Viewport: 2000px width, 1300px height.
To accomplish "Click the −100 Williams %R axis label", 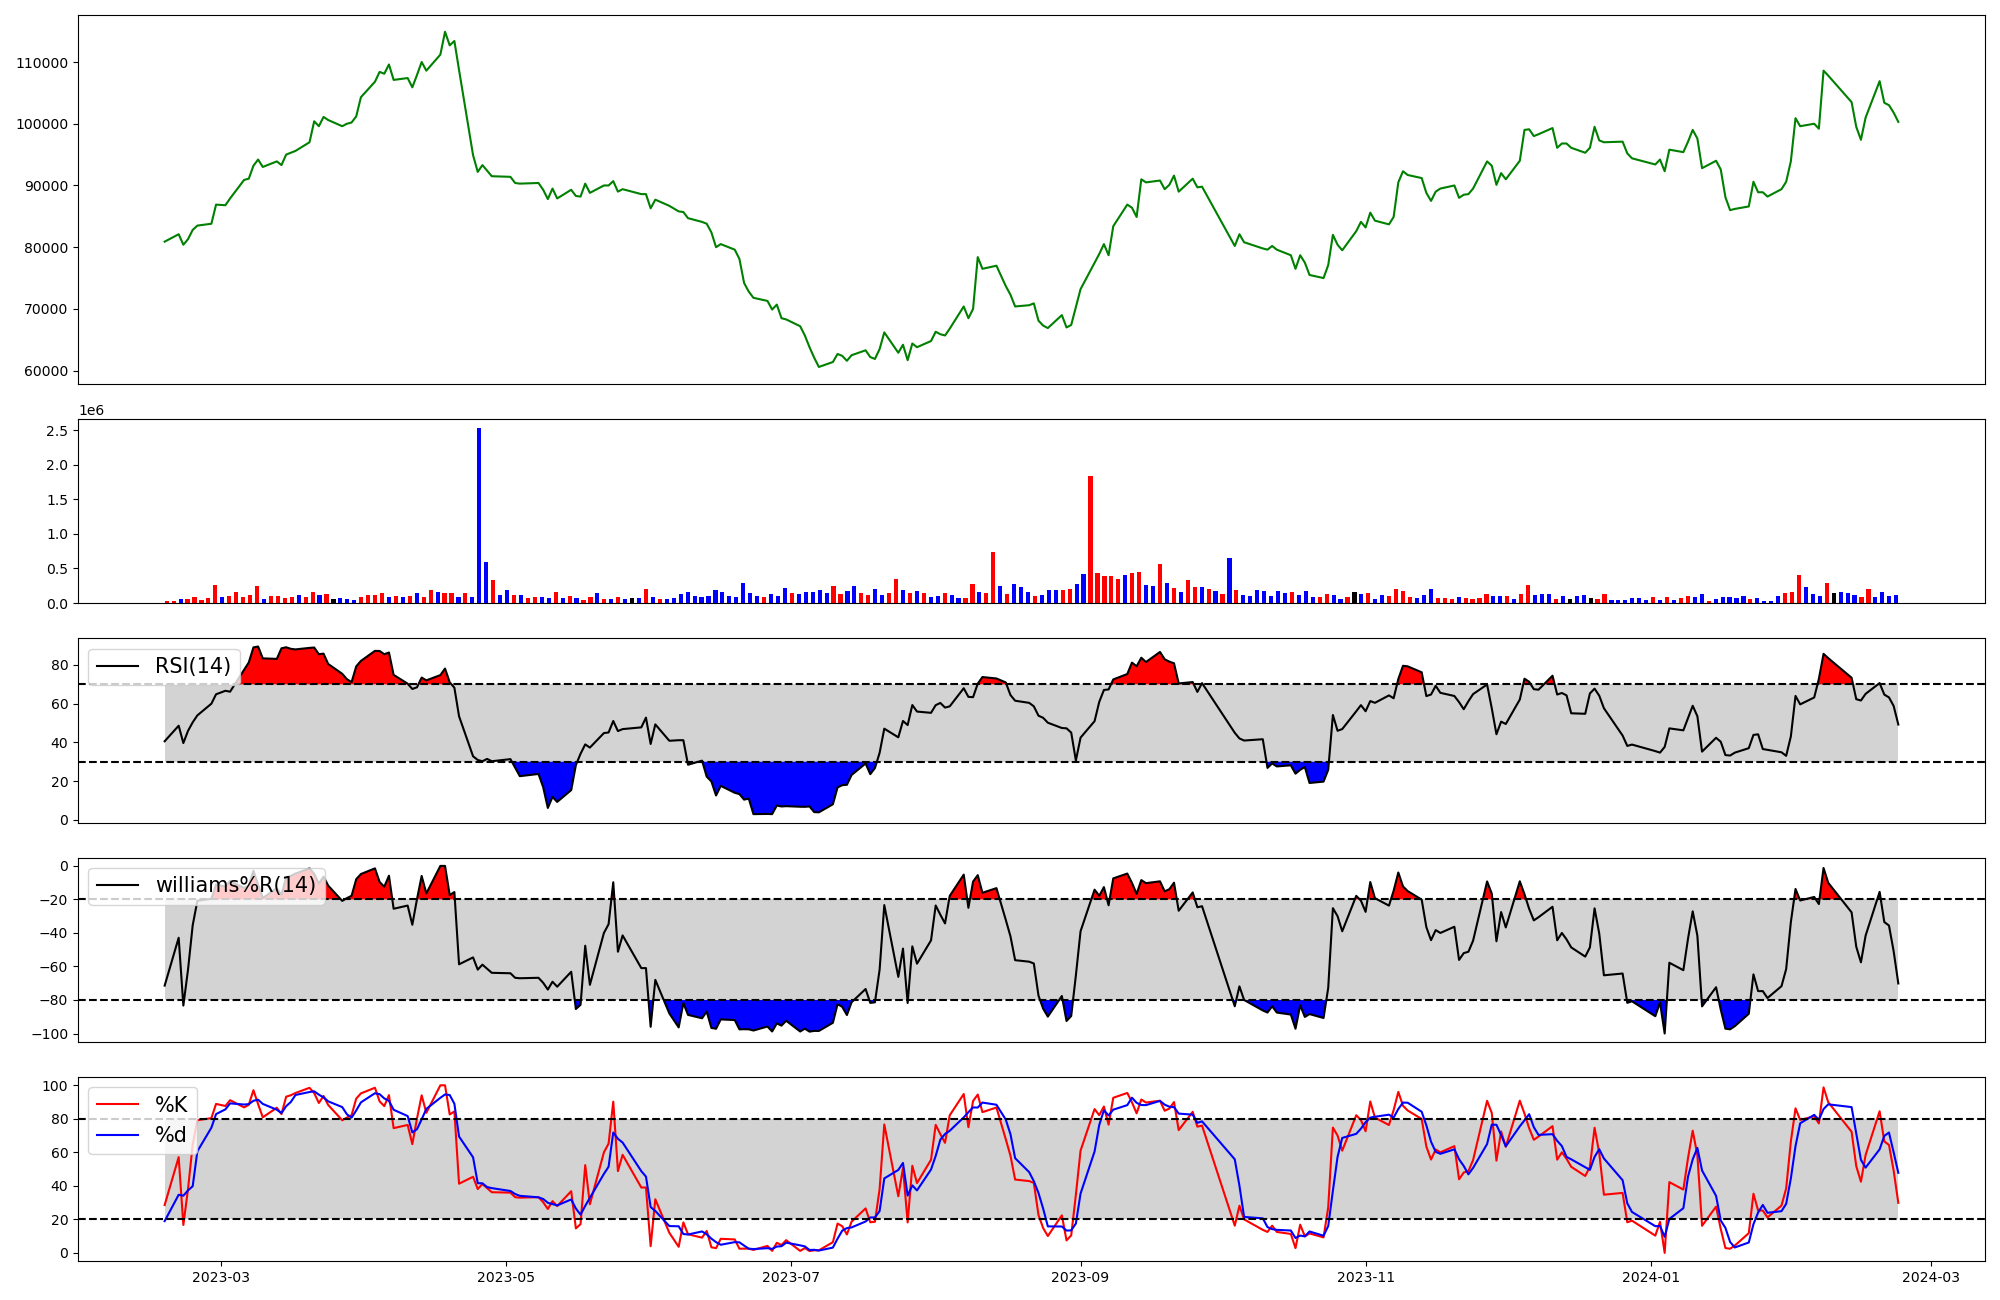I will click(48, 1034).
